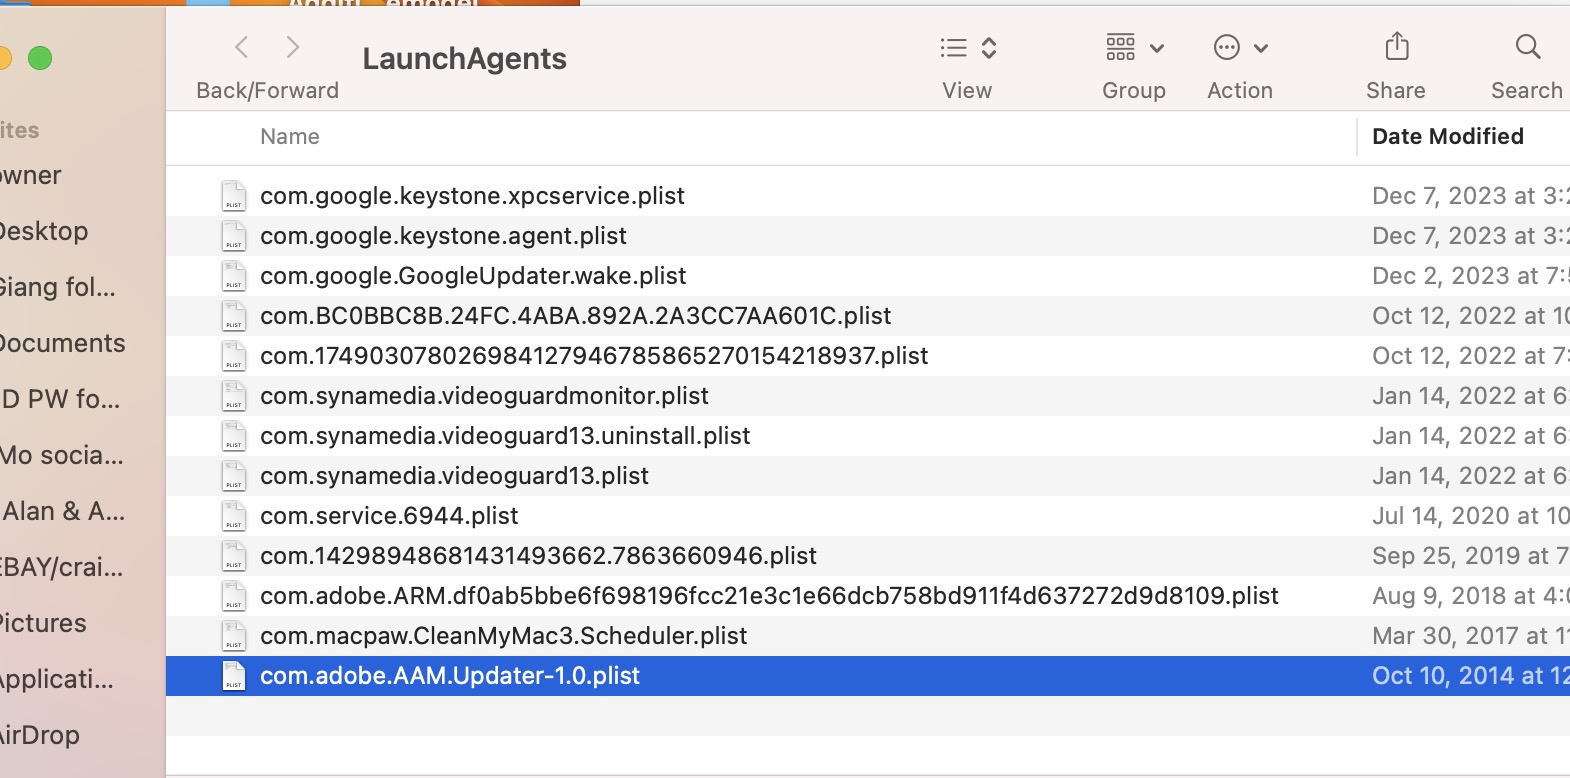Select com.synamedia.videoguard13.uninstall.plist file name
The width and height of the screenshot is (1570, 778).
(505, 436)
